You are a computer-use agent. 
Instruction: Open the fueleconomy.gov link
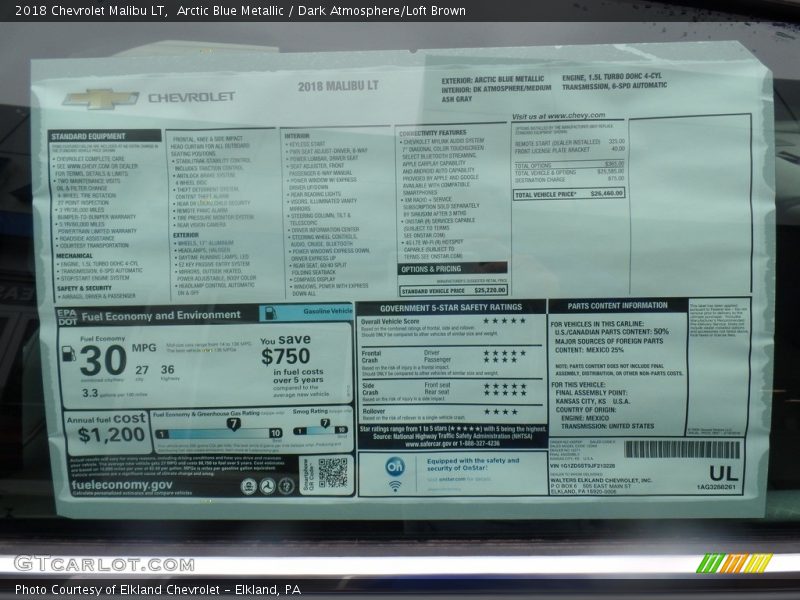click(121, 484)
